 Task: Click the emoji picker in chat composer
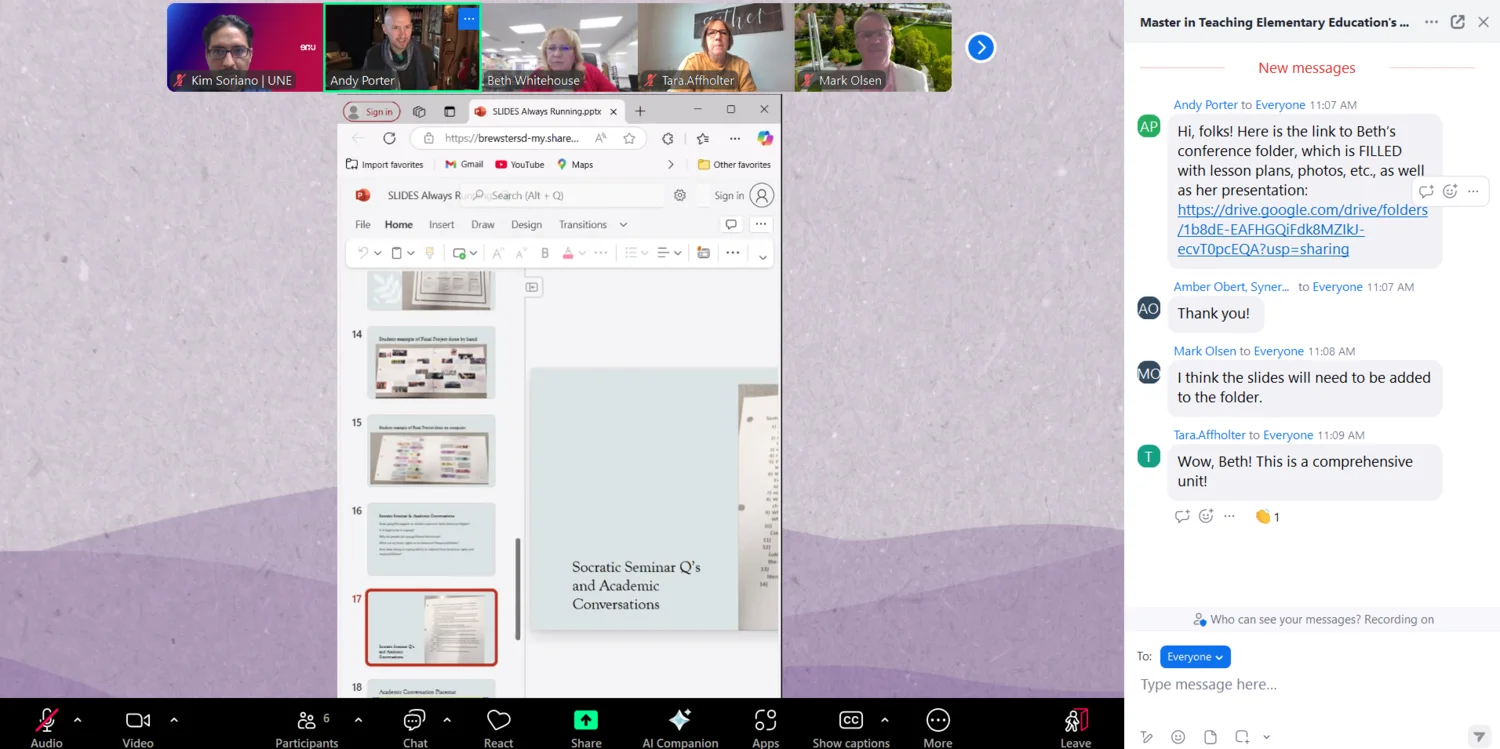click(1178, 737)
